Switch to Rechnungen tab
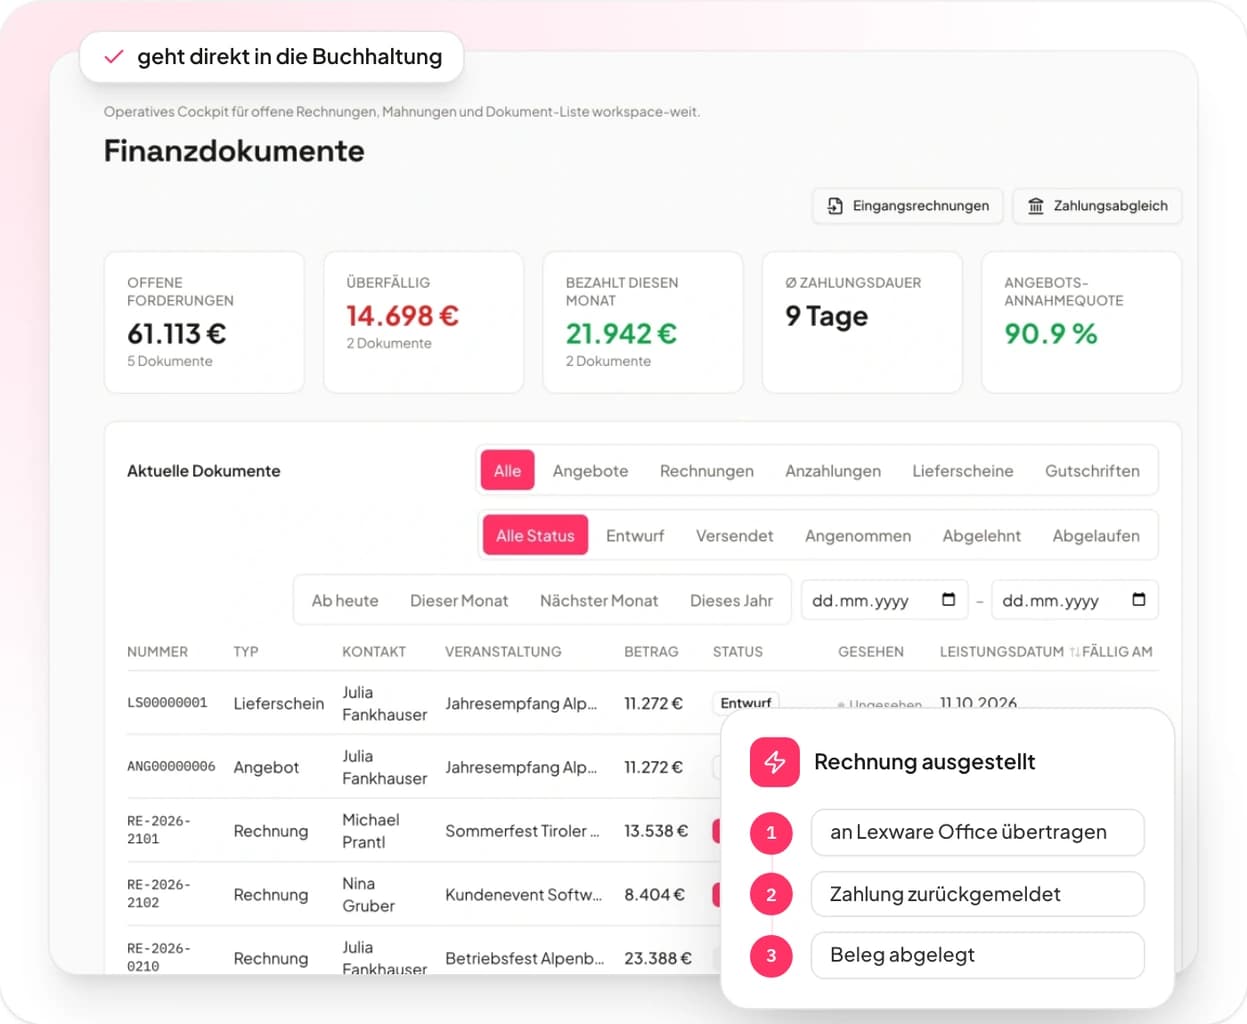 coord(707,471)
